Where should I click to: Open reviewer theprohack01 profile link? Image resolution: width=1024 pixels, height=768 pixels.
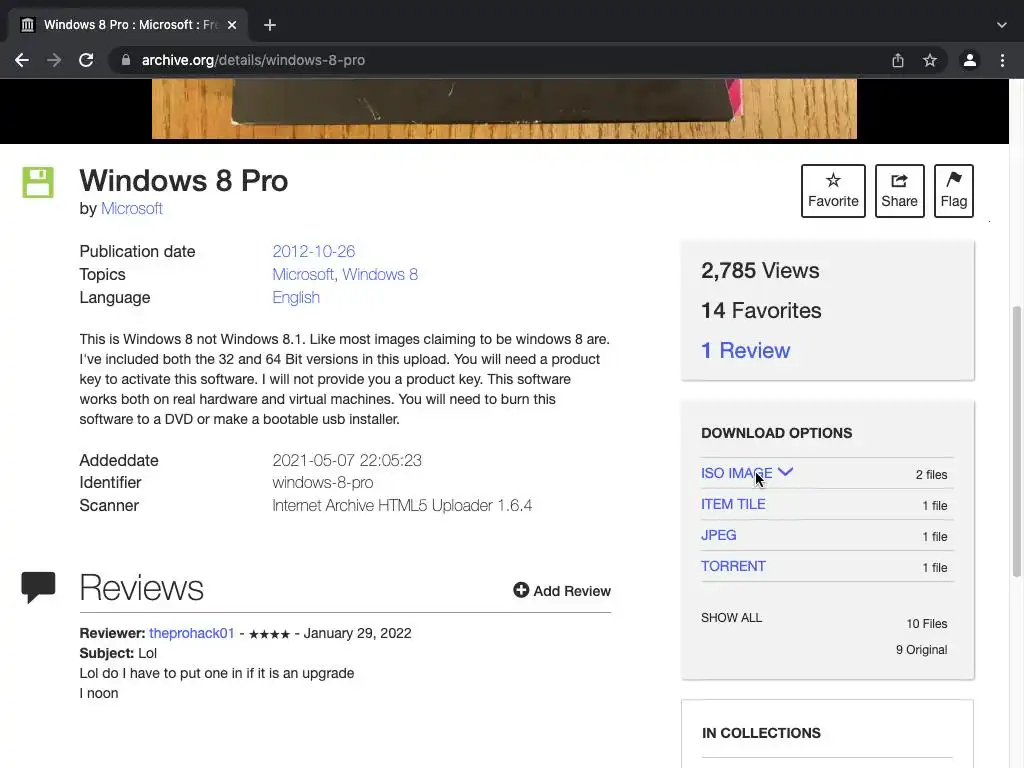[x=191, y=633]
